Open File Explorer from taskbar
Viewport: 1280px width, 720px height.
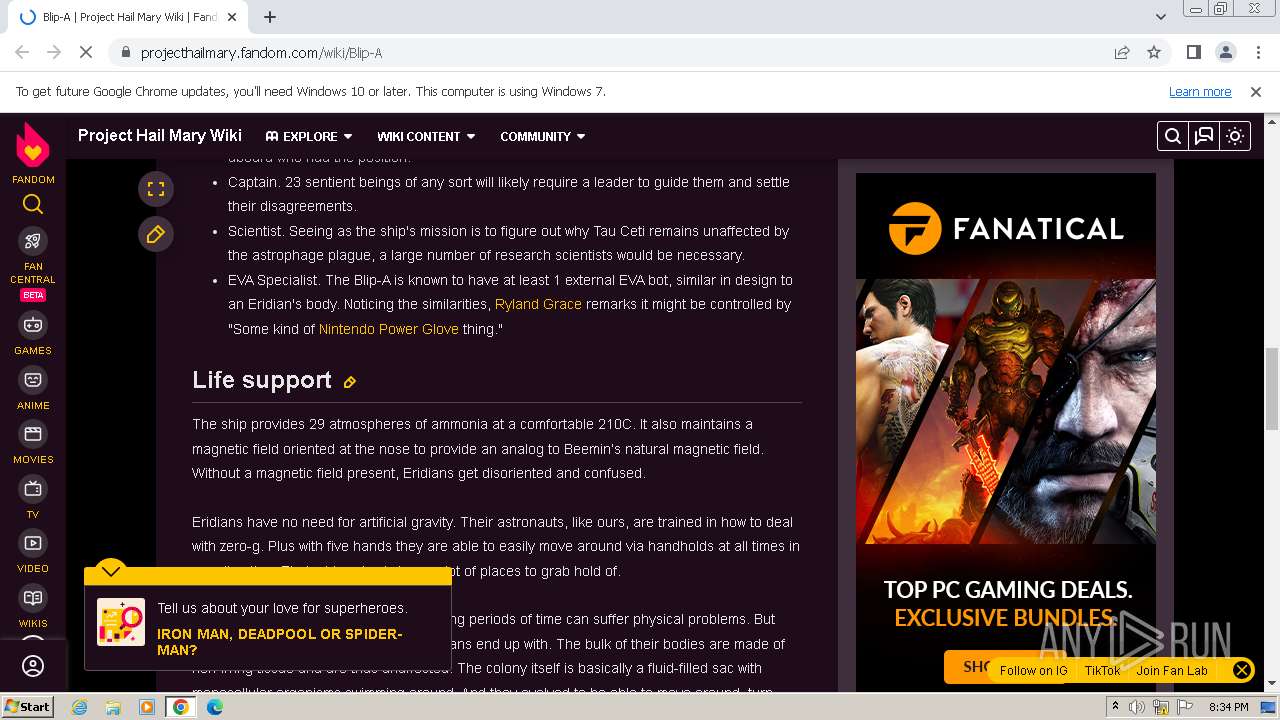[x=113, y=707]
